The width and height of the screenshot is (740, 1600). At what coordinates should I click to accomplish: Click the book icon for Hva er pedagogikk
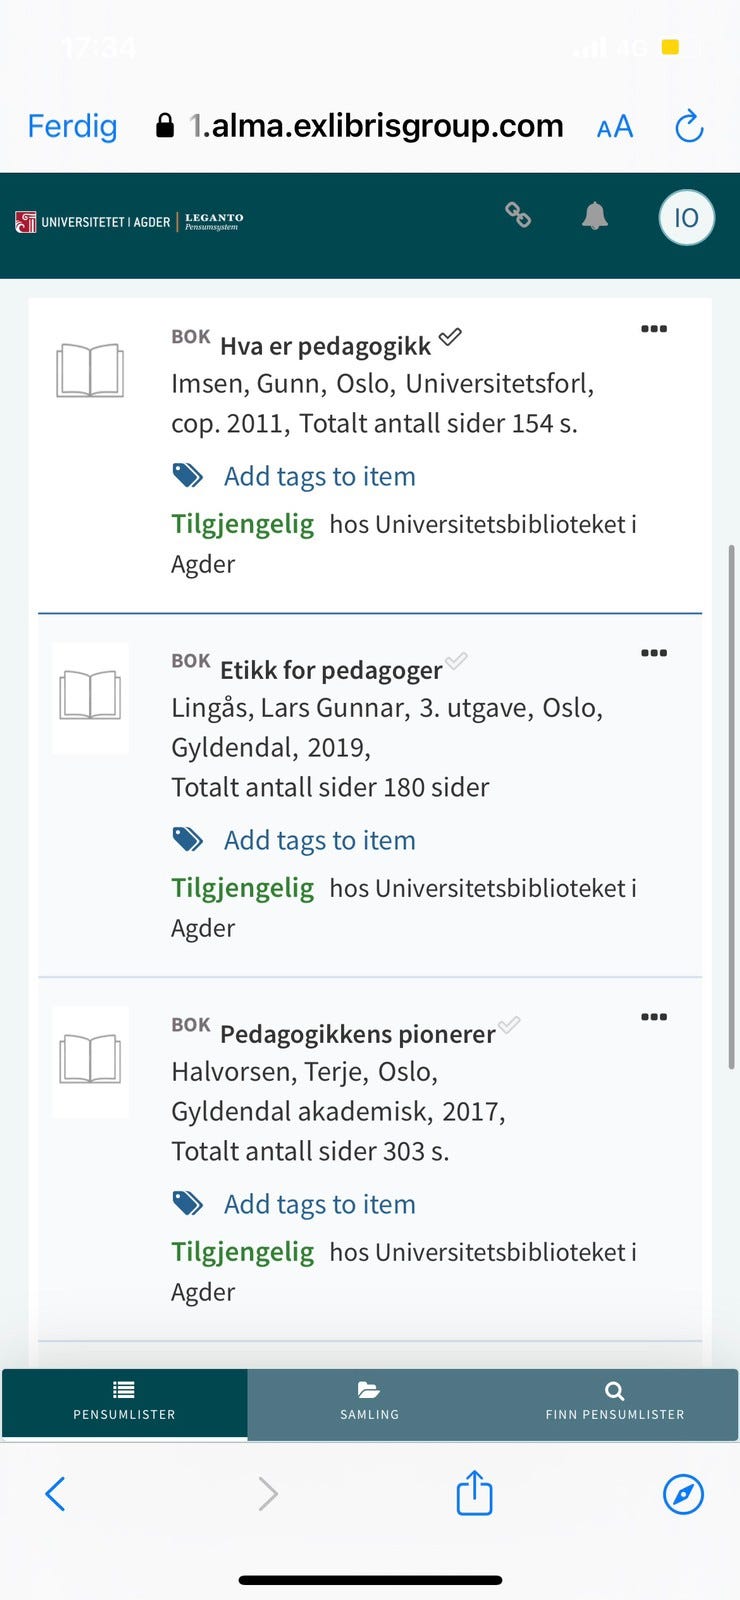pyautogui.click(x=90, y=370)
